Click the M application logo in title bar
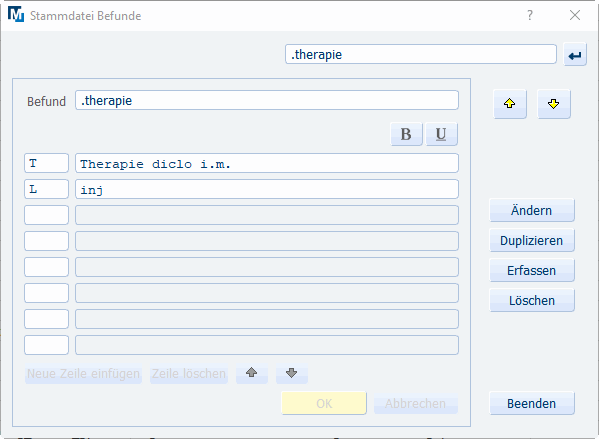 (16, 15)
